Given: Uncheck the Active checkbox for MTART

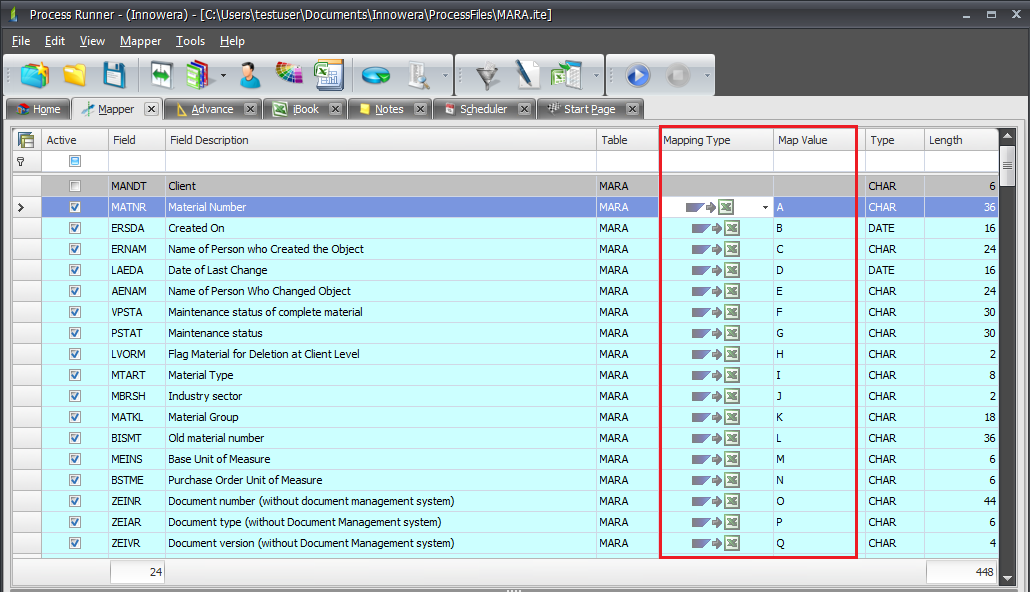Looking at the screenshot, I should pyautogui.click(x=75, y=375).
